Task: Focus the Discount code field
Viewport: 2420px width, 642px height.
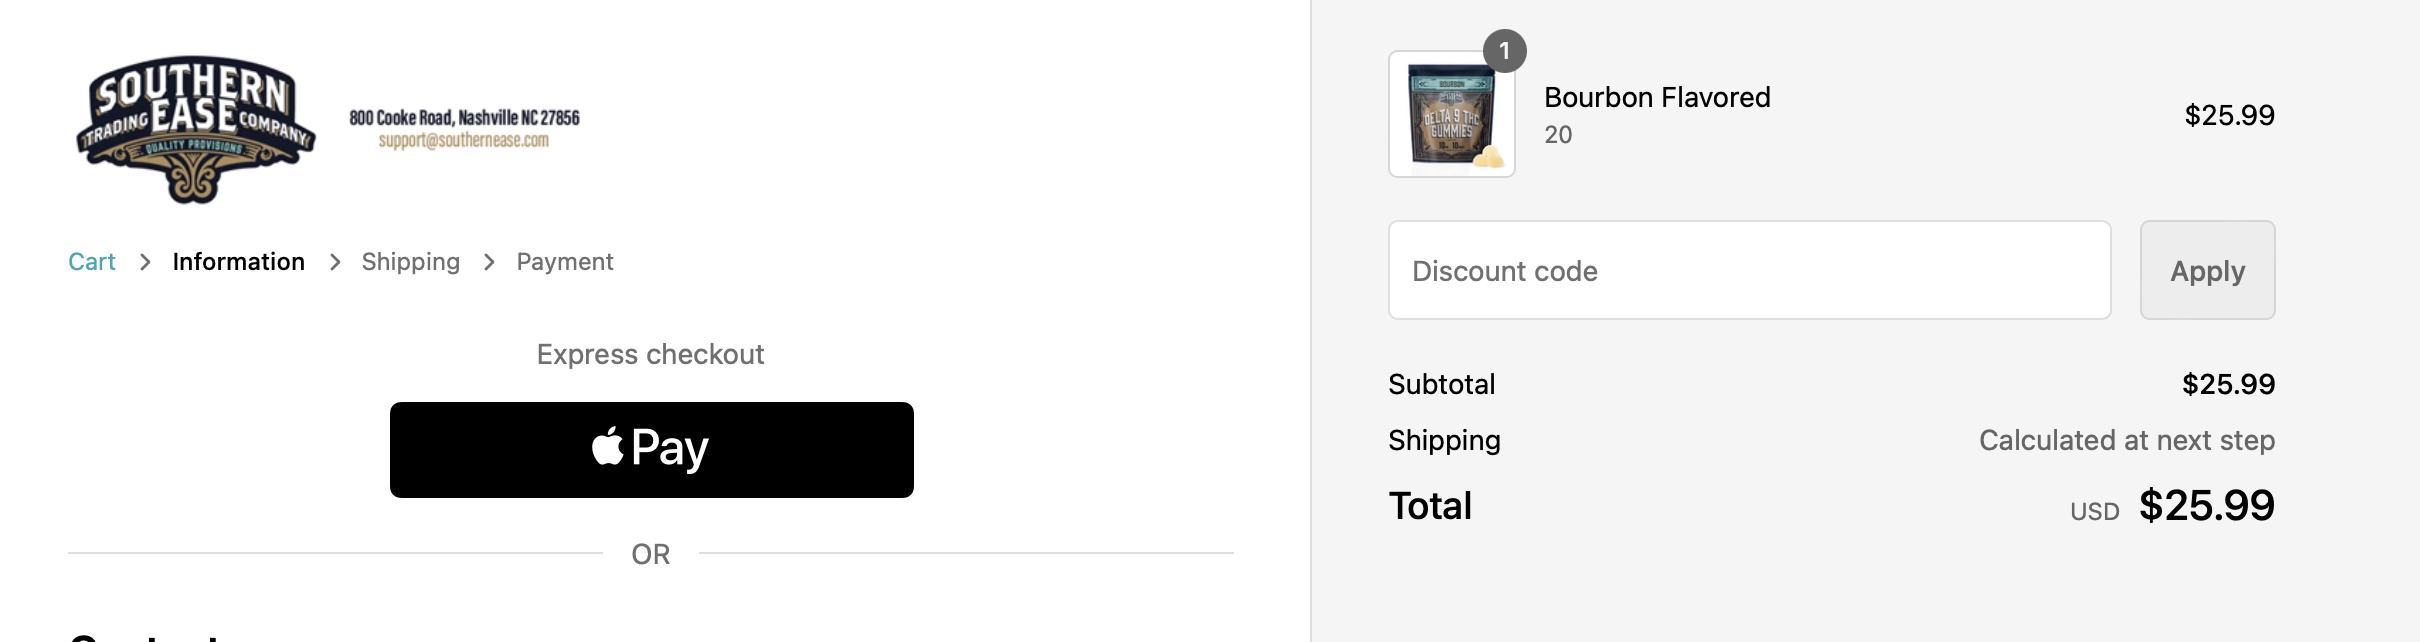Action: 1749,271
